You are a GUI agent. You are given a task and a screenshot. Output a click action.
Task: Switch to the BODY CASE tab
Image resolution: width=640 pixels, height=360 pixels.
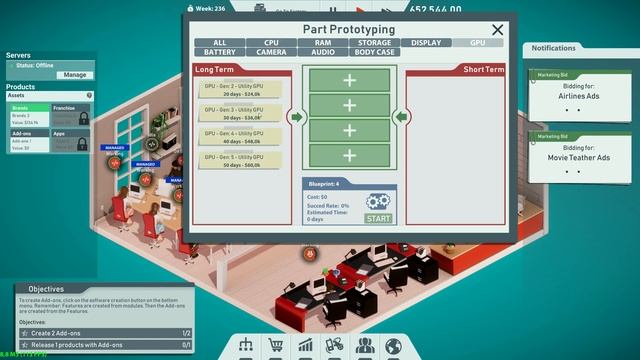click(x=374, y=52)
